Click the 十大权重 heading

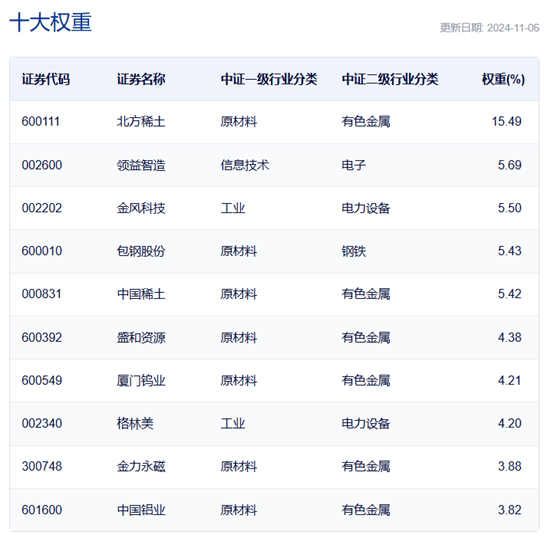pos(51,23)
